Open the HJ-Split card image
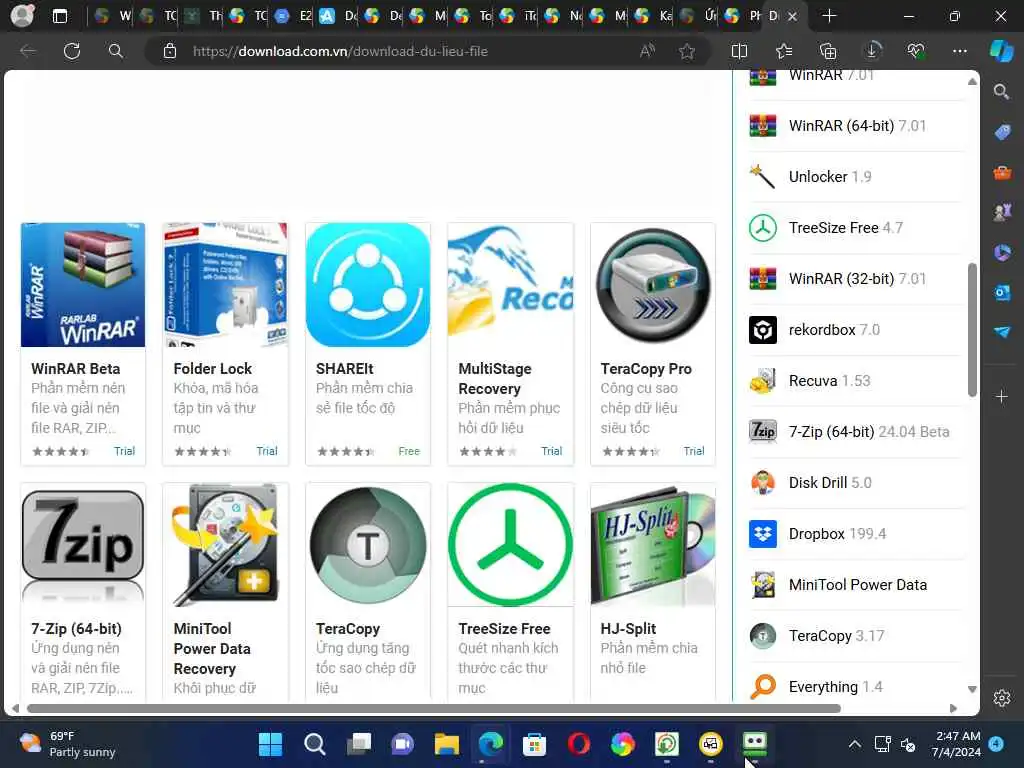The image size is (1024, 768). [653, 545]
